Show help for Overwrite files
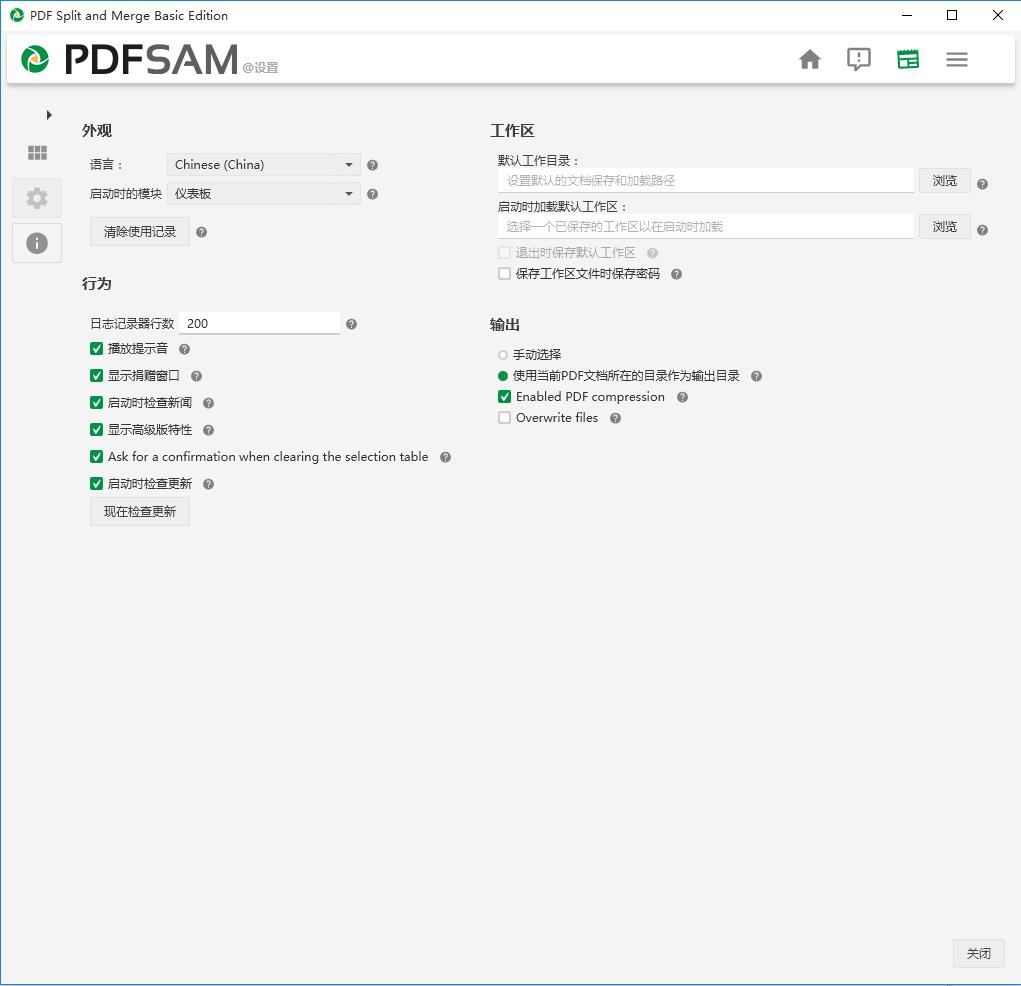This screenshot has height=986, width=1021. (x=615, y=418)
